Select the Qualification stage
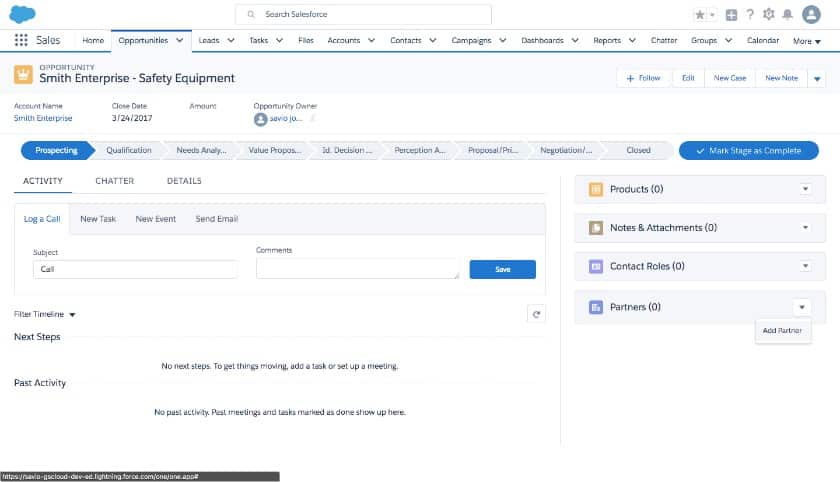This screenshot has width=840, height=482. pyautogui.click(x=129, y=150)
